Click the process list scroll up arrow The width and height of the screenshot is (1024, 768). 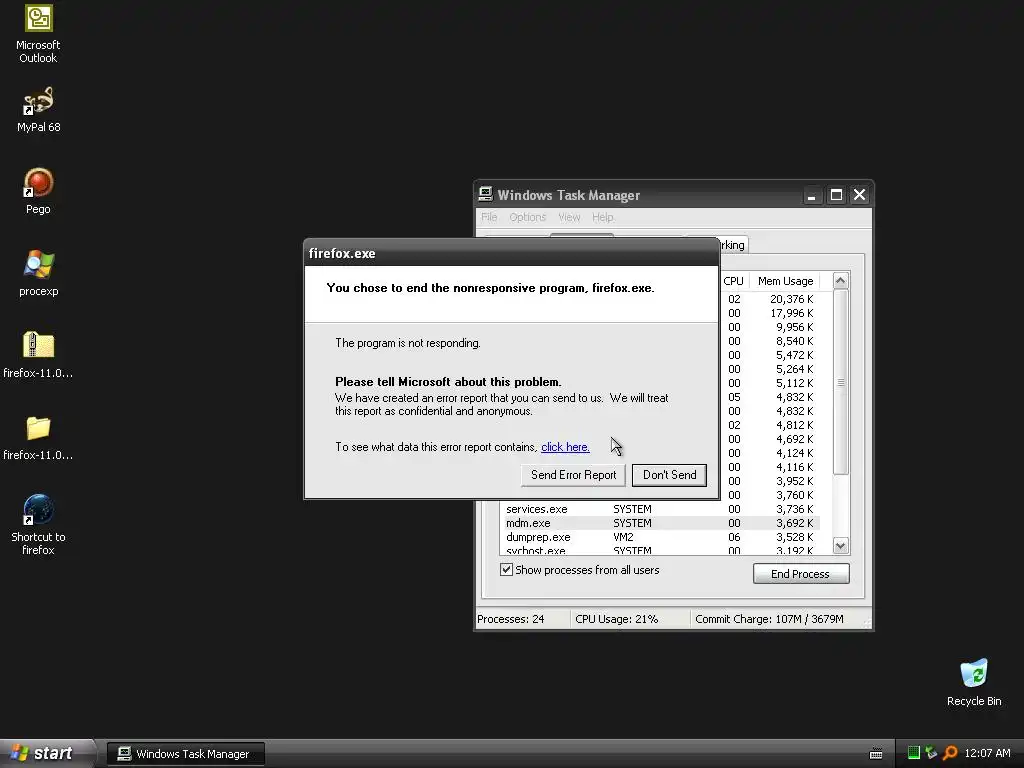tap(840, 281)
